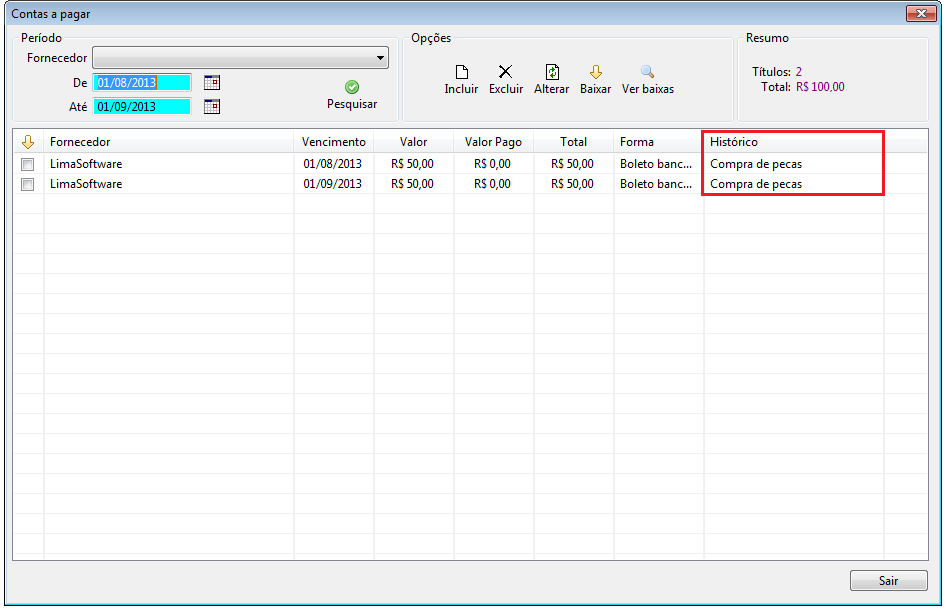Screen dimensions: 945x610
Task: Click the Valor Pago column header
Action: pyautogui.click(x=493, y=142)
